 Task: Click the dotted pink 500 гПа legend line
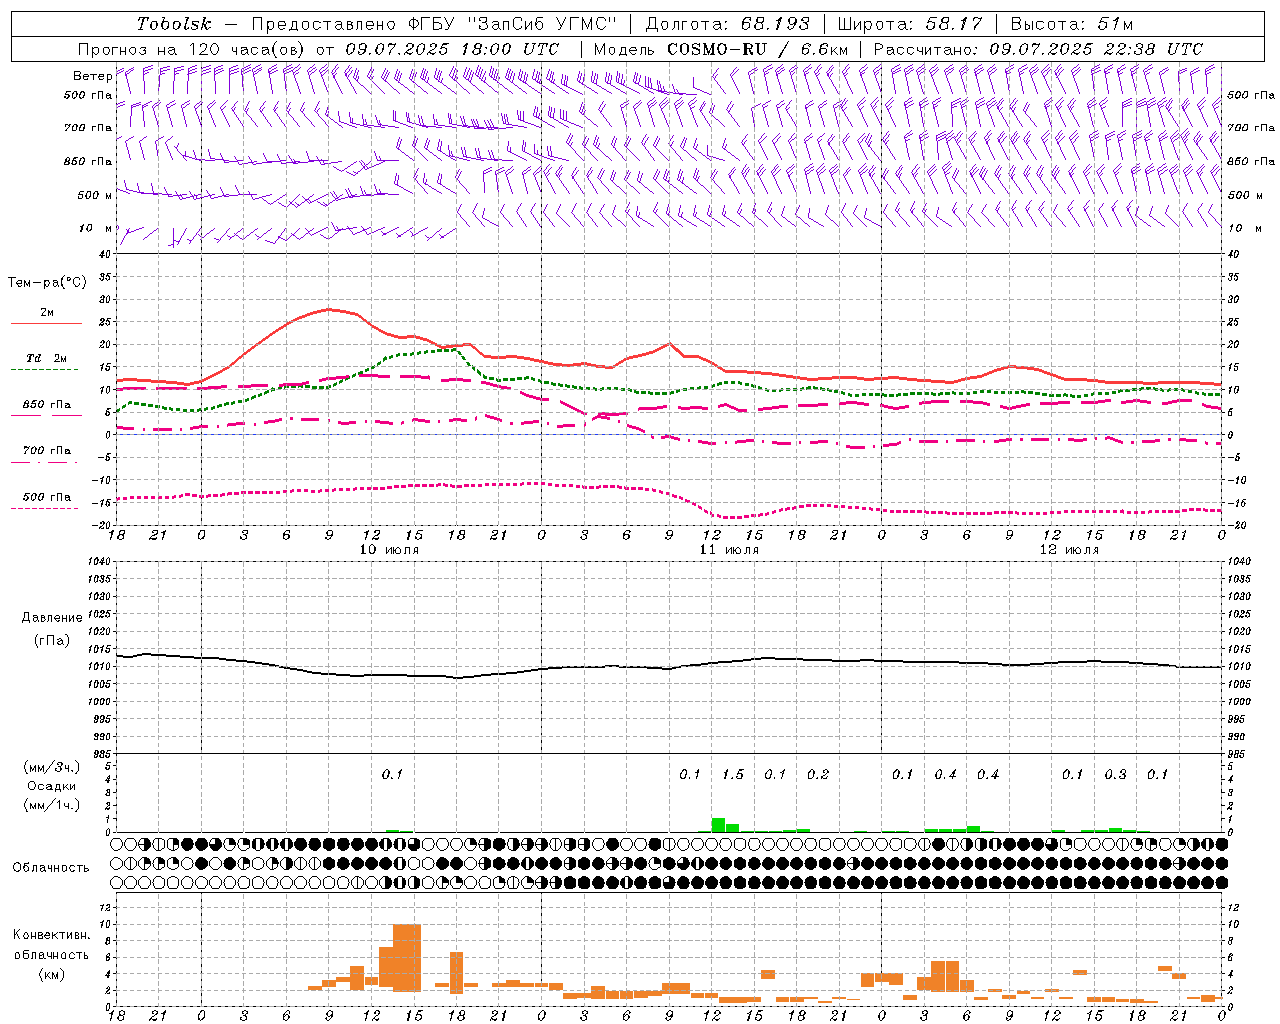pyautogui.click(x=44, y=508)
